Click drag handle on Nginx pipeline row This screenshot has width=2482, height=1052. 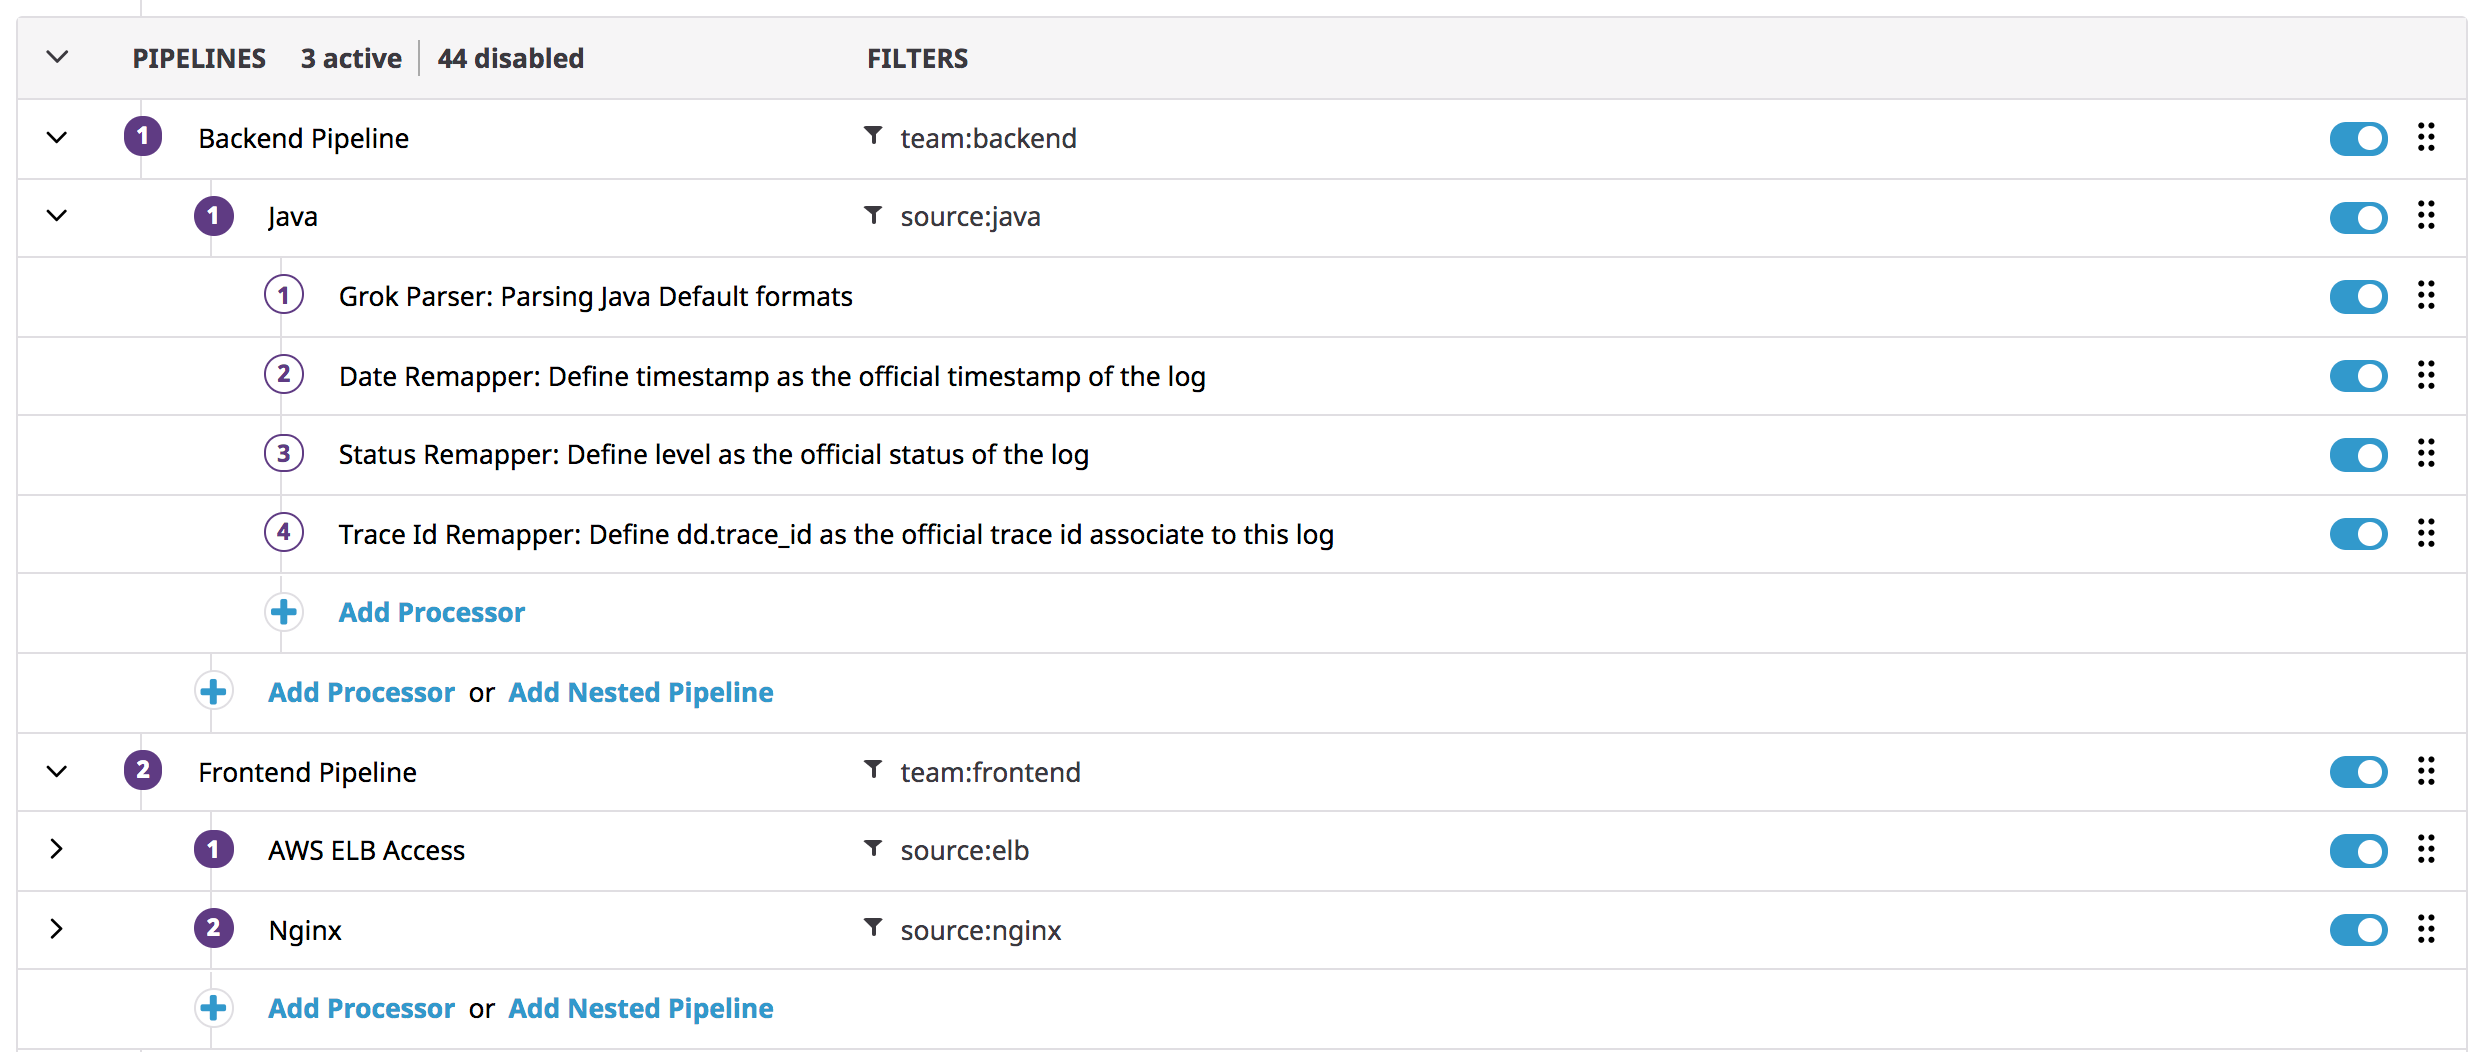tap(2426, 929)
